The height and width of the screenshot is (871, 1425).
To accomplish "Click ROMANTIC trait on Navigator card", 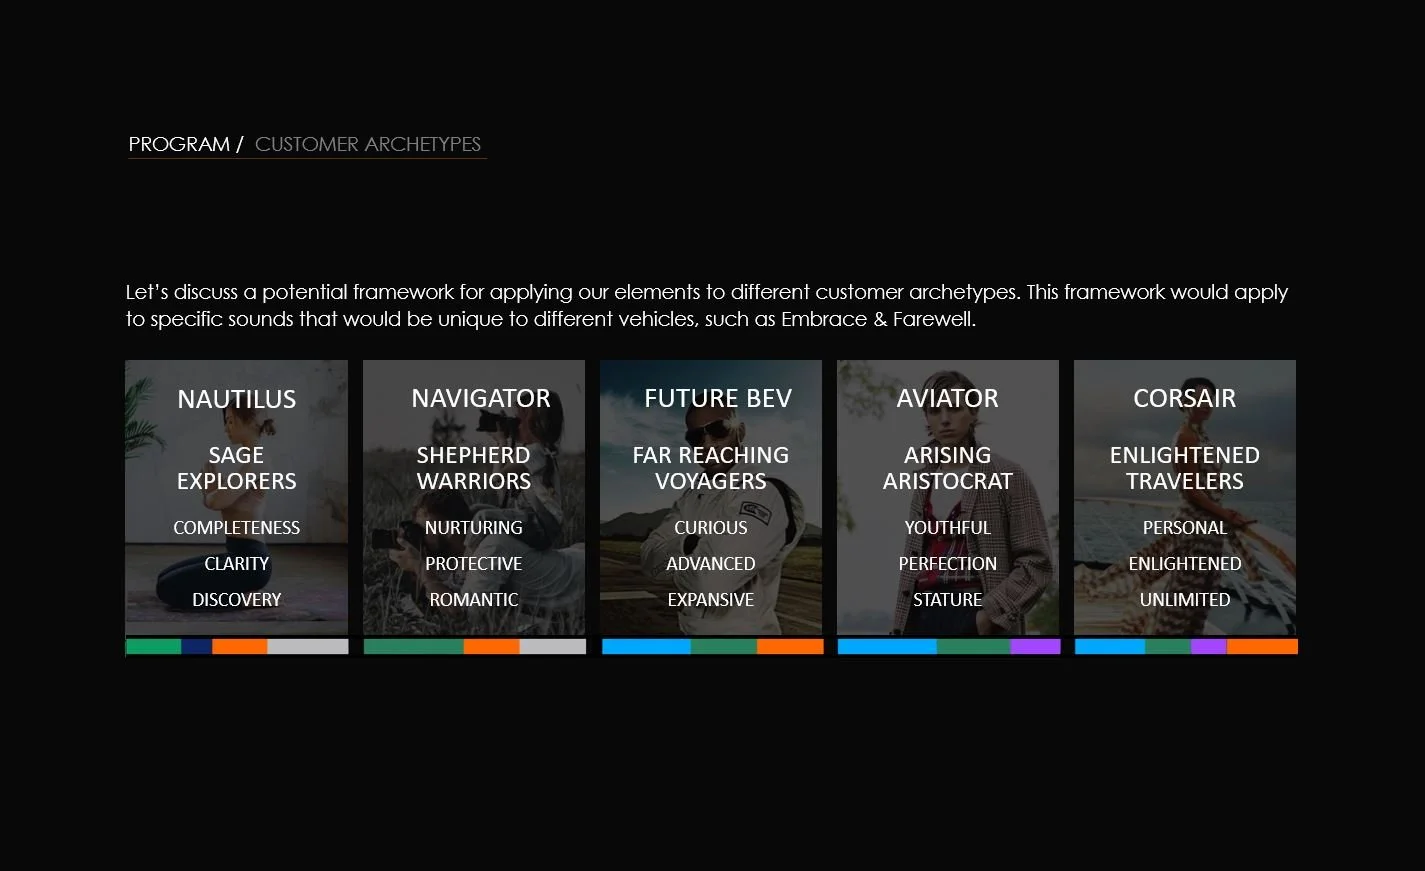I will (474, 600).
